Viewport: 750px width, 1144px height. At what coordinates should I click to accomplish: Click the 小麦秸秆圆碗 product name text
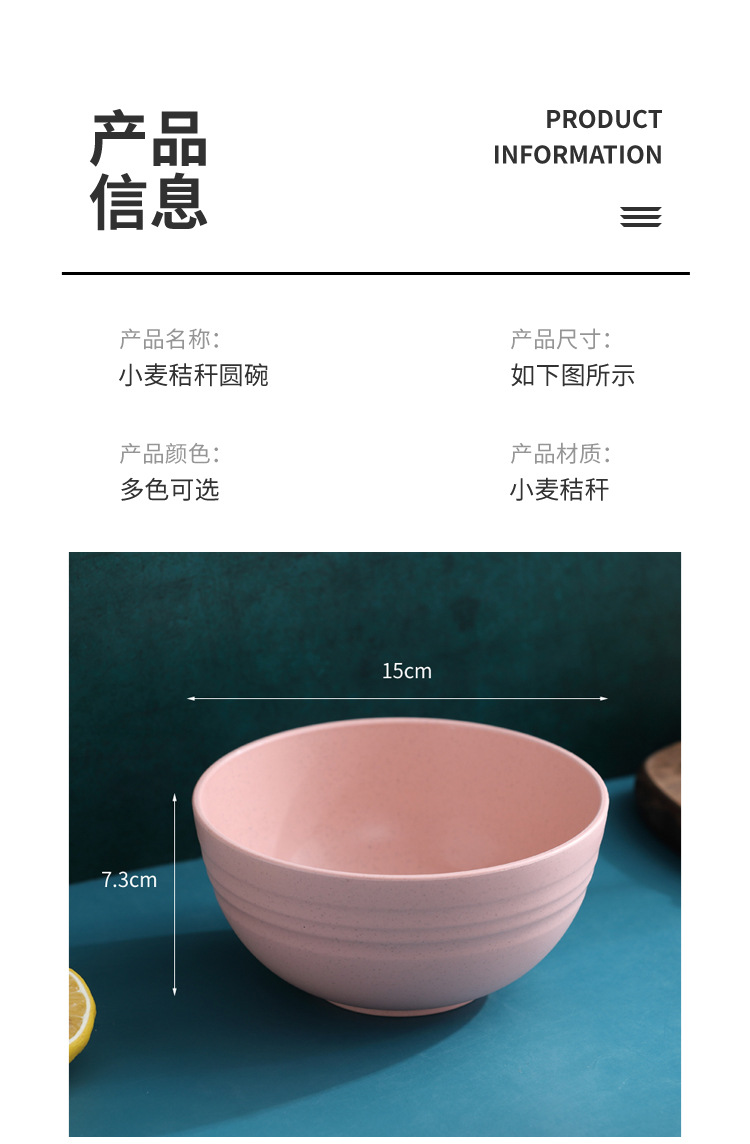193,375
